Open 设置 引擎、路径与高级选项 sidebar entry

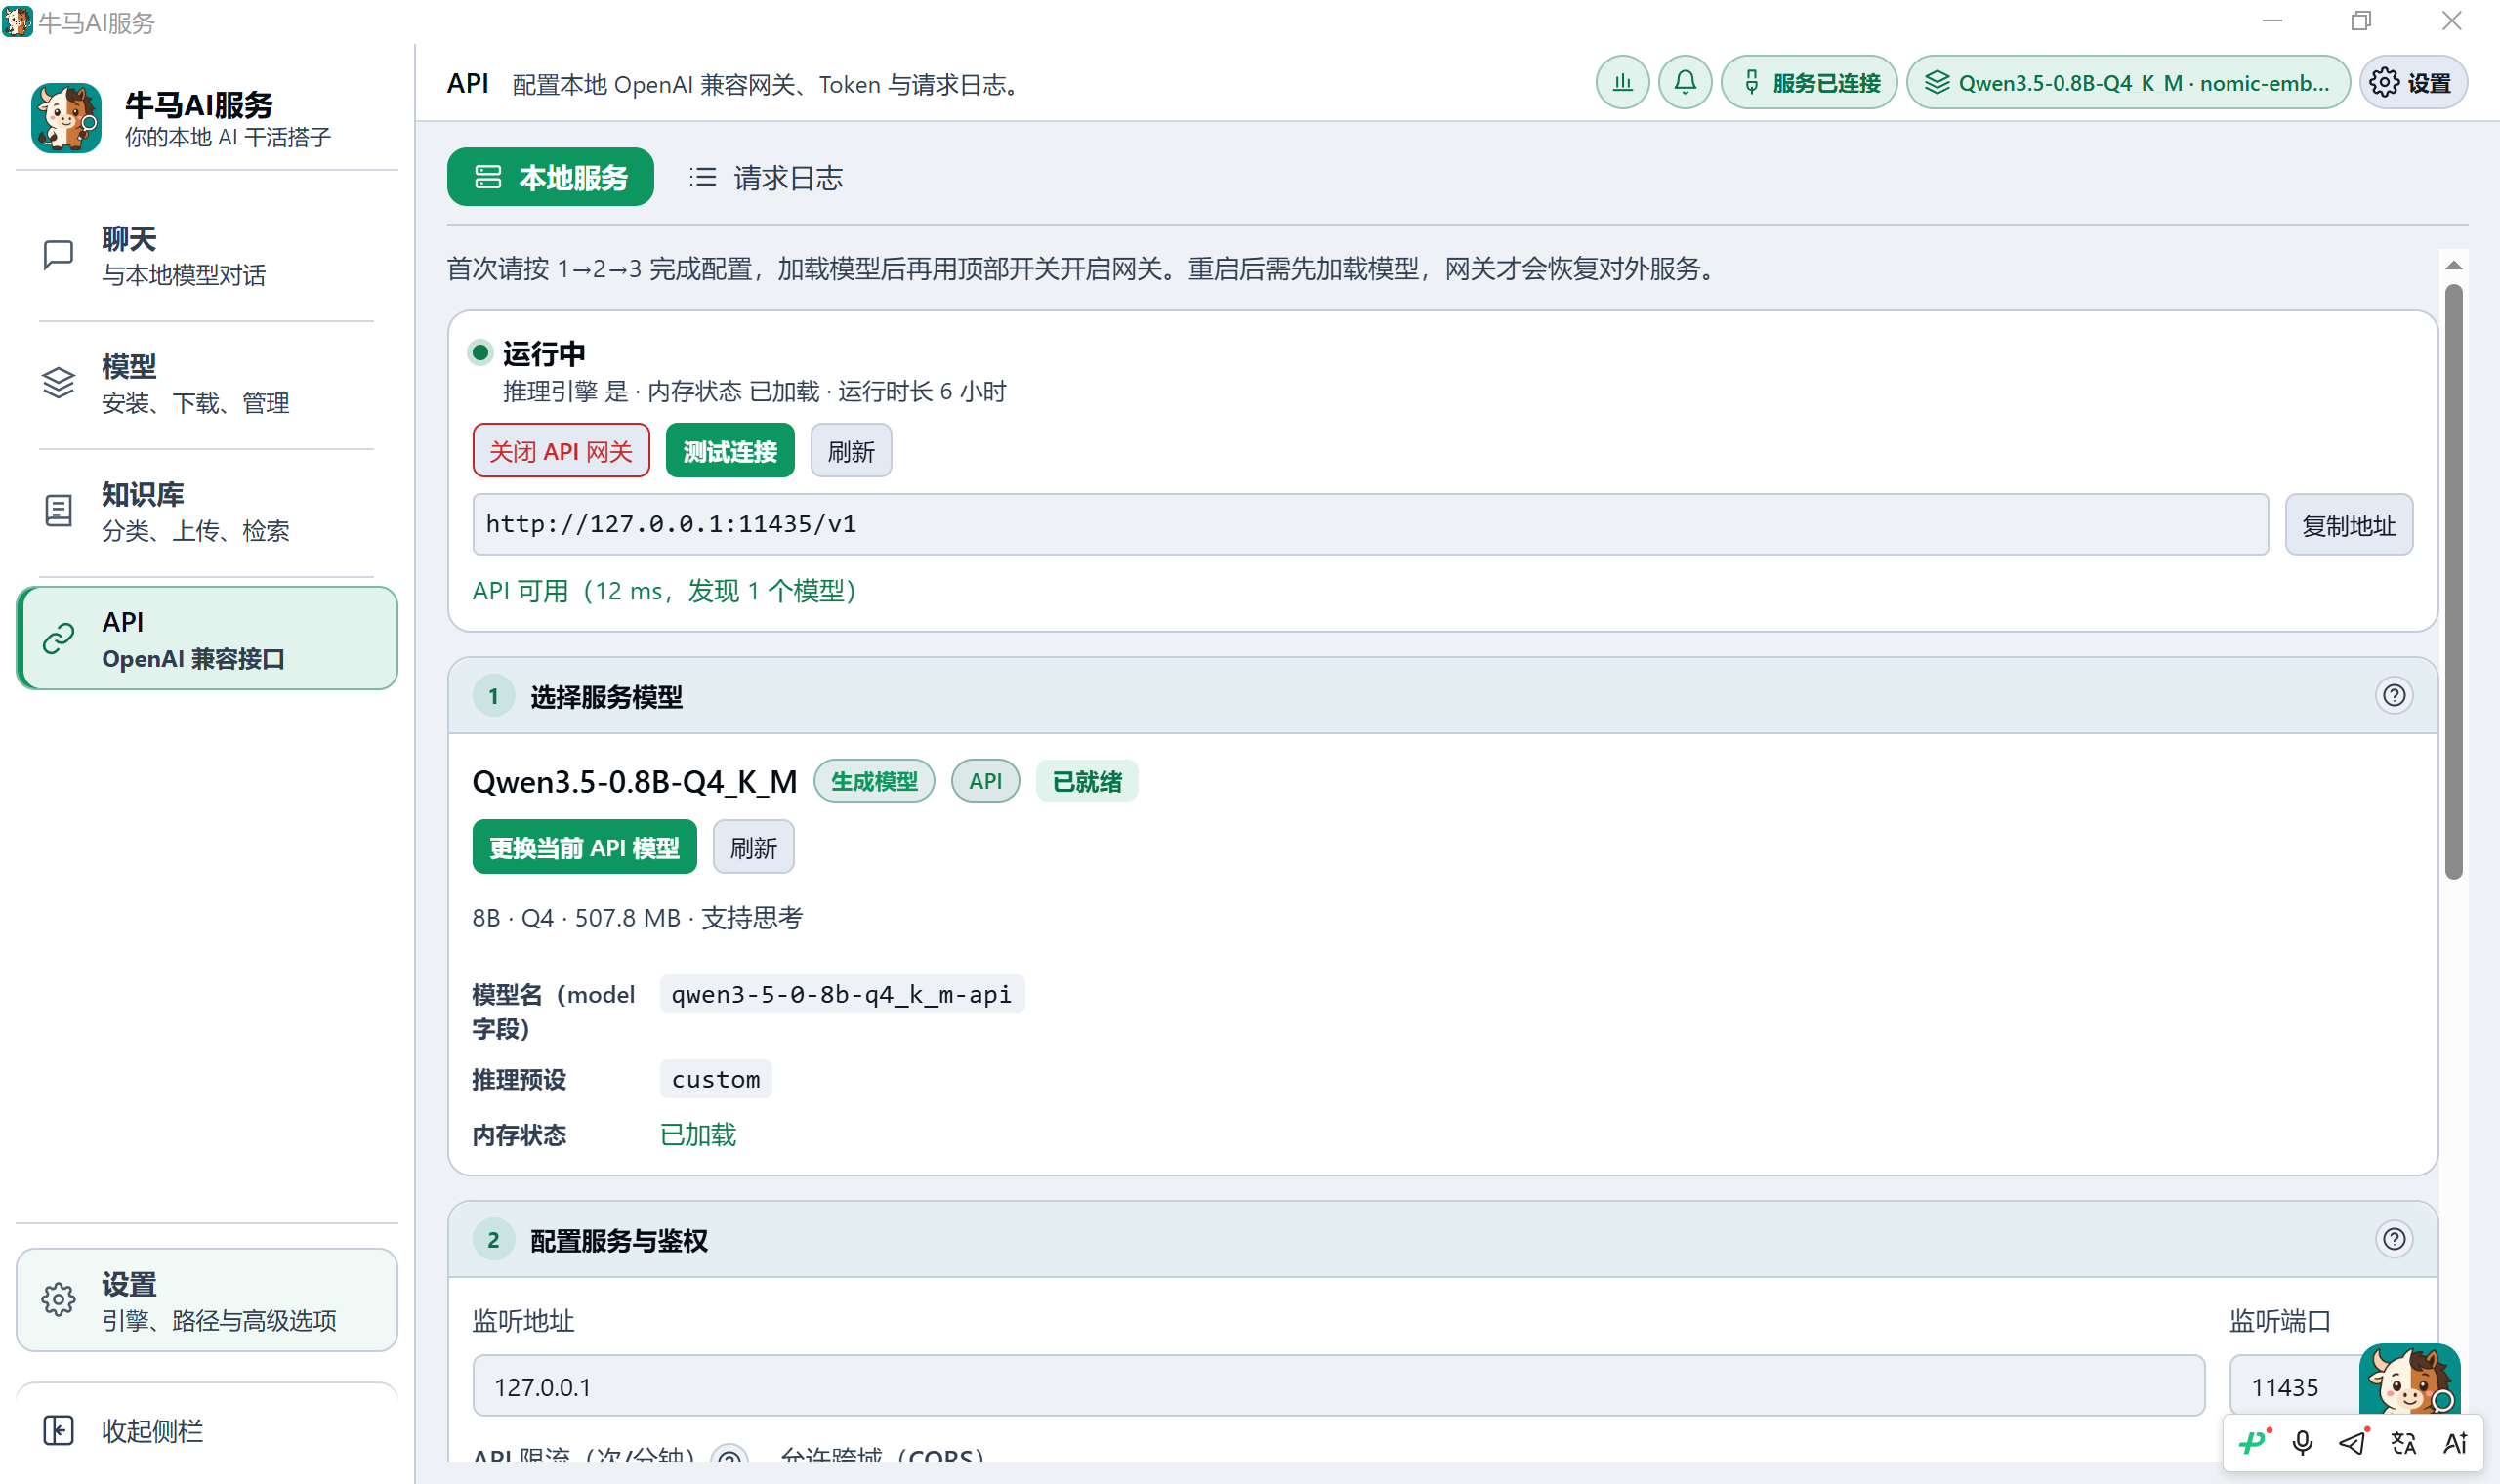207,1300
